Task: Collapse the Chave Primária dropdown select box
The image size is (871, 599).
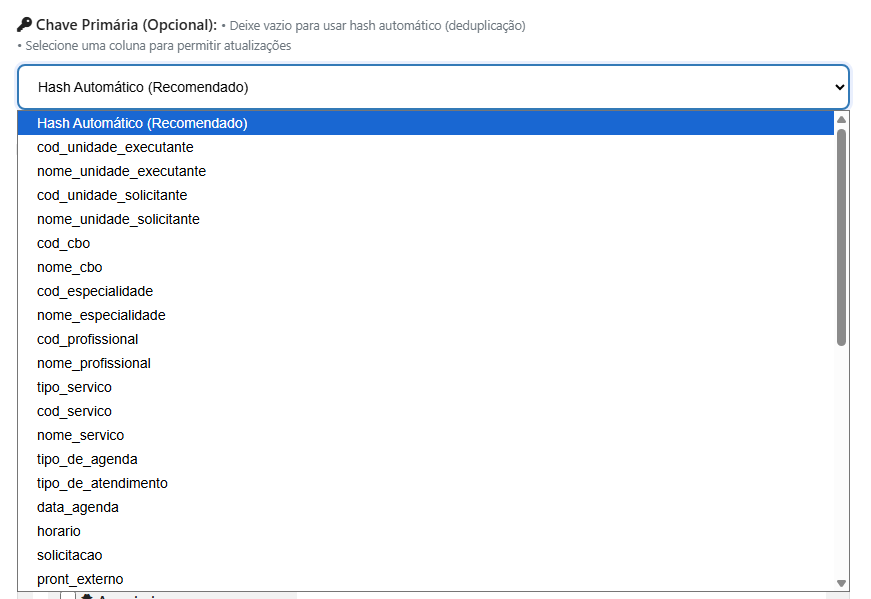Action: coord(432,87)
